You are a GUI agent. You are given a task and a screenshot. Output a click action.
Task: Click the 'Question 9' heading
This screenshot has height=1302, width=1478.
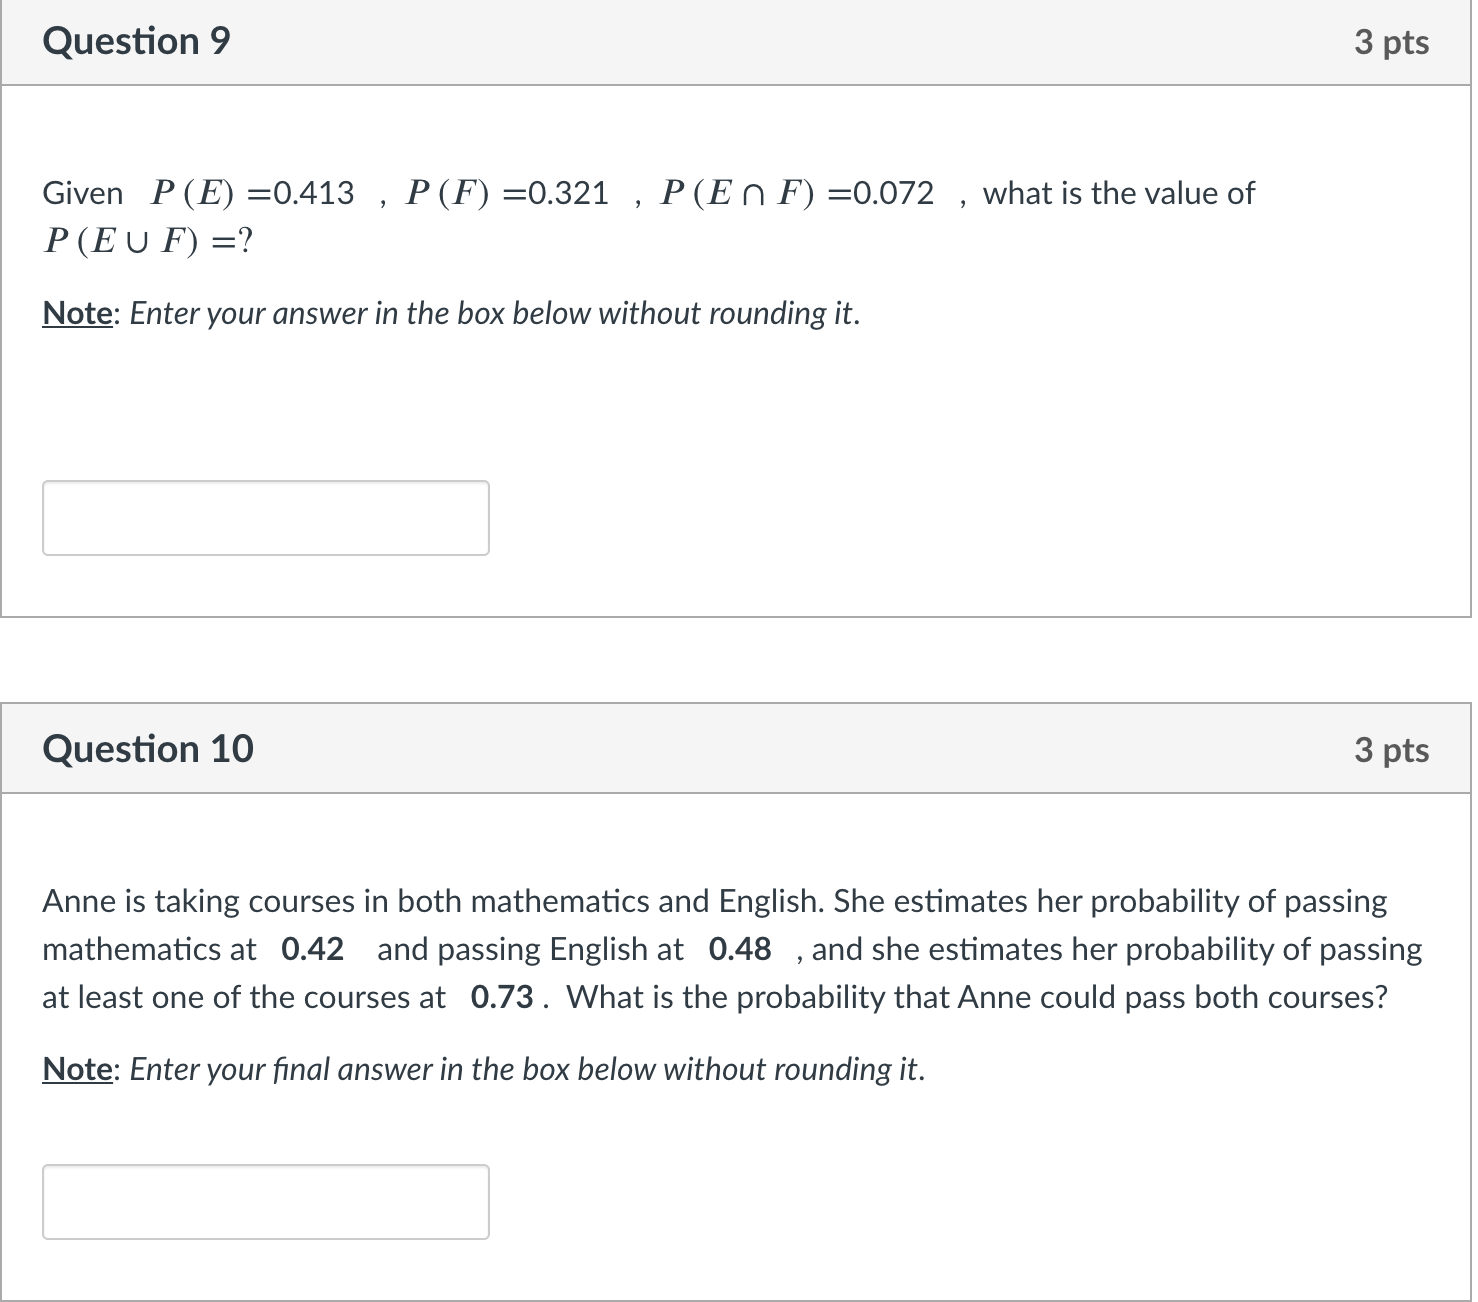[x=136, y=41]
